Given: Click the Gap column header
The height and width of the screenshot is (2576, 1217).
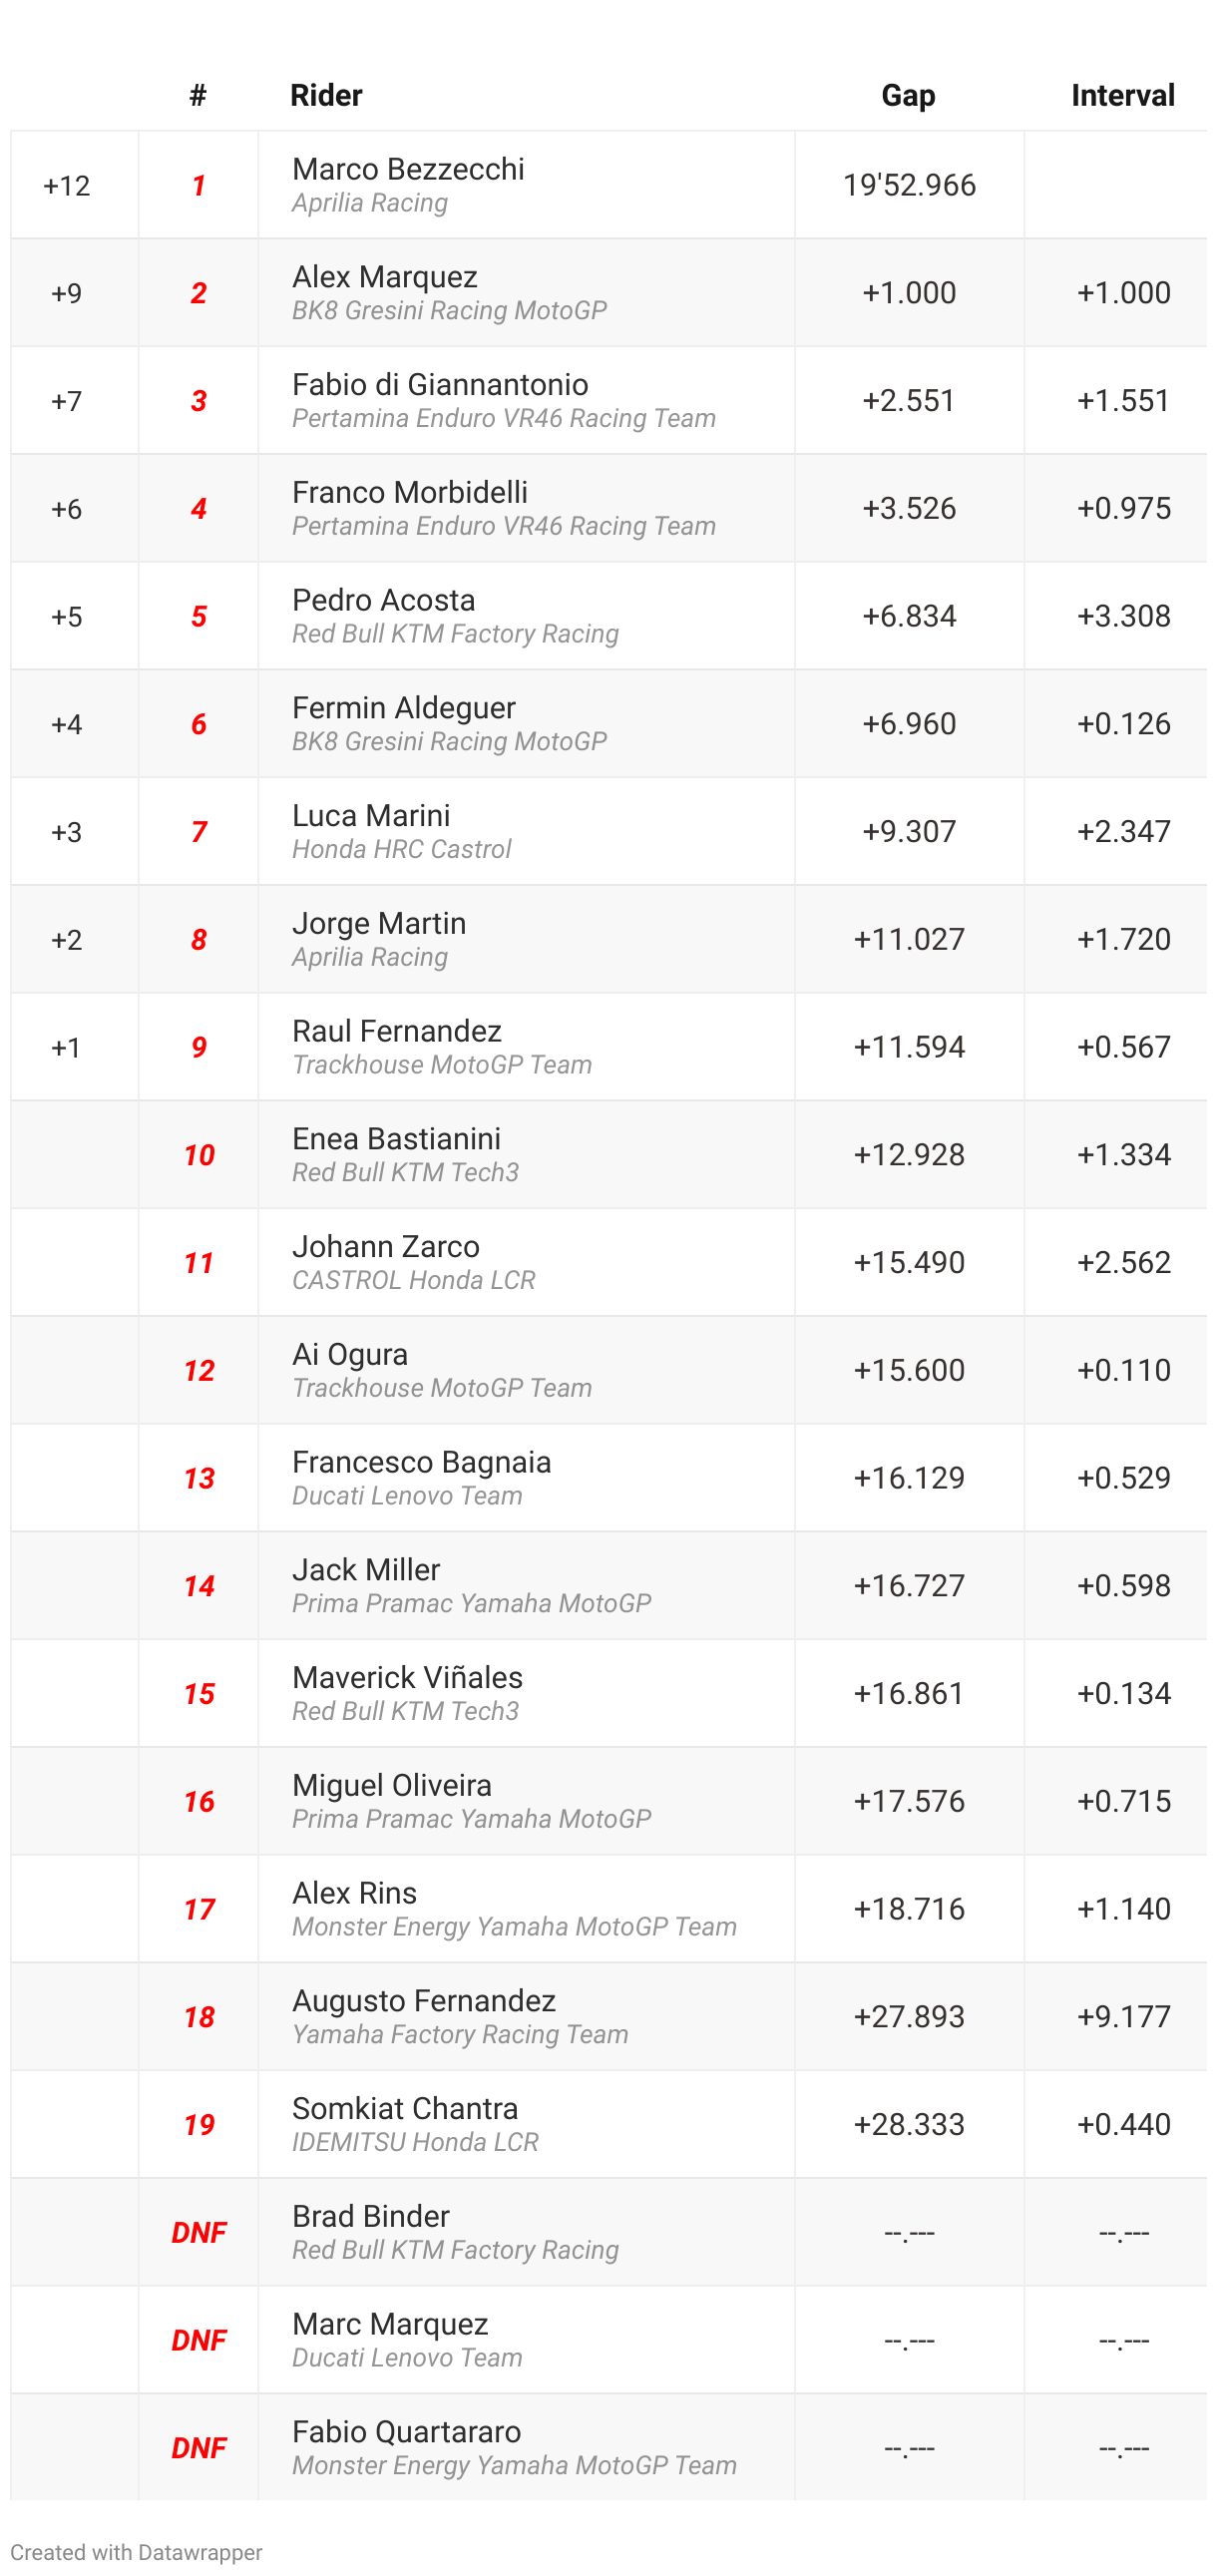Looking at the screenshot, I should 908,95.
